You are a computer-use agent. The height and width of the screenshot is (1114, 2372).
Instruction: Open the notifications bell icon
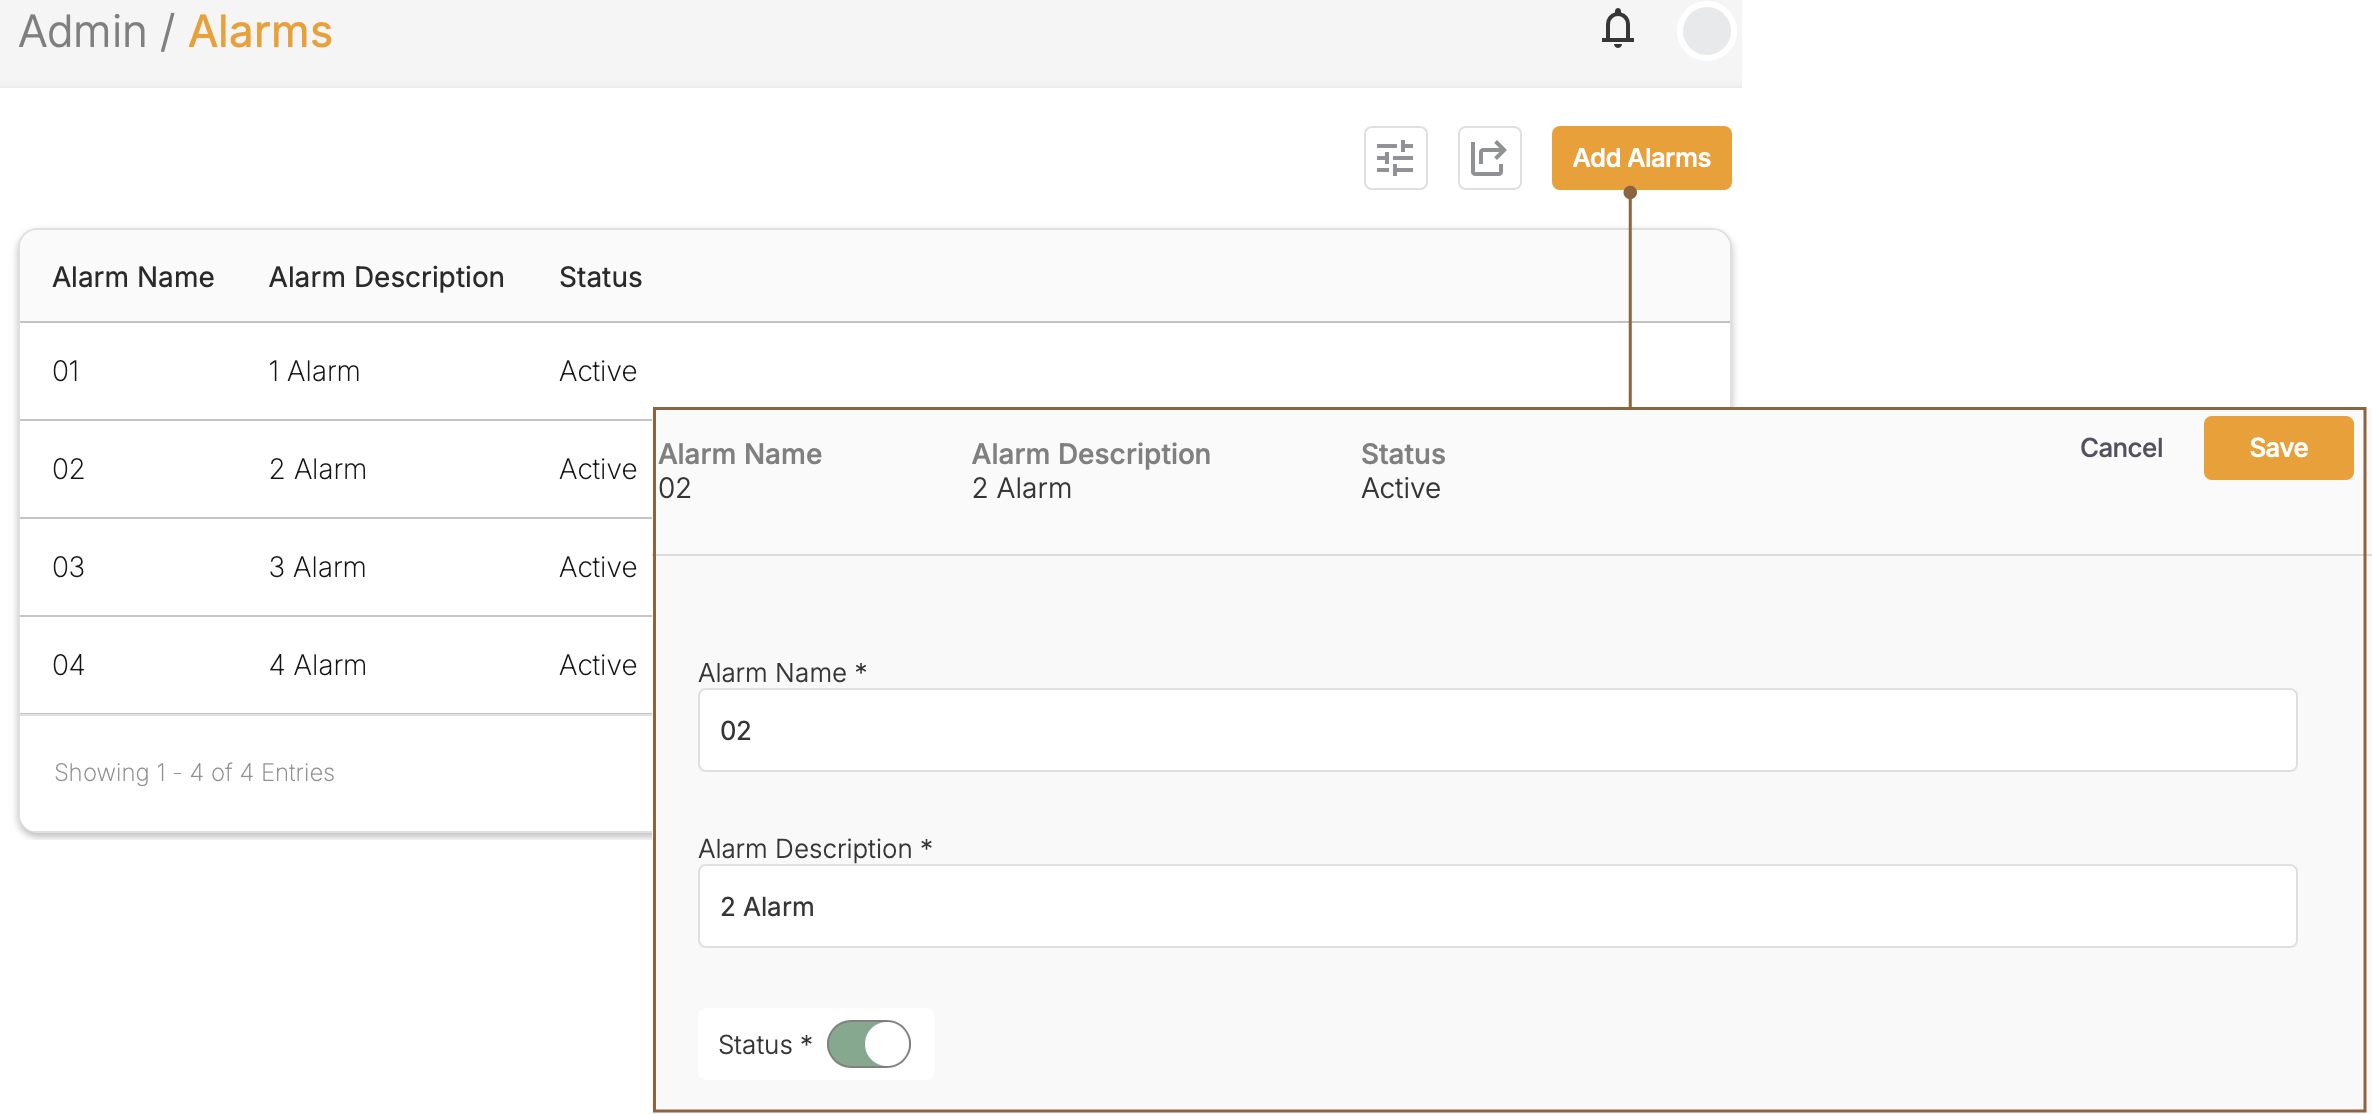tap(1617, 29)
